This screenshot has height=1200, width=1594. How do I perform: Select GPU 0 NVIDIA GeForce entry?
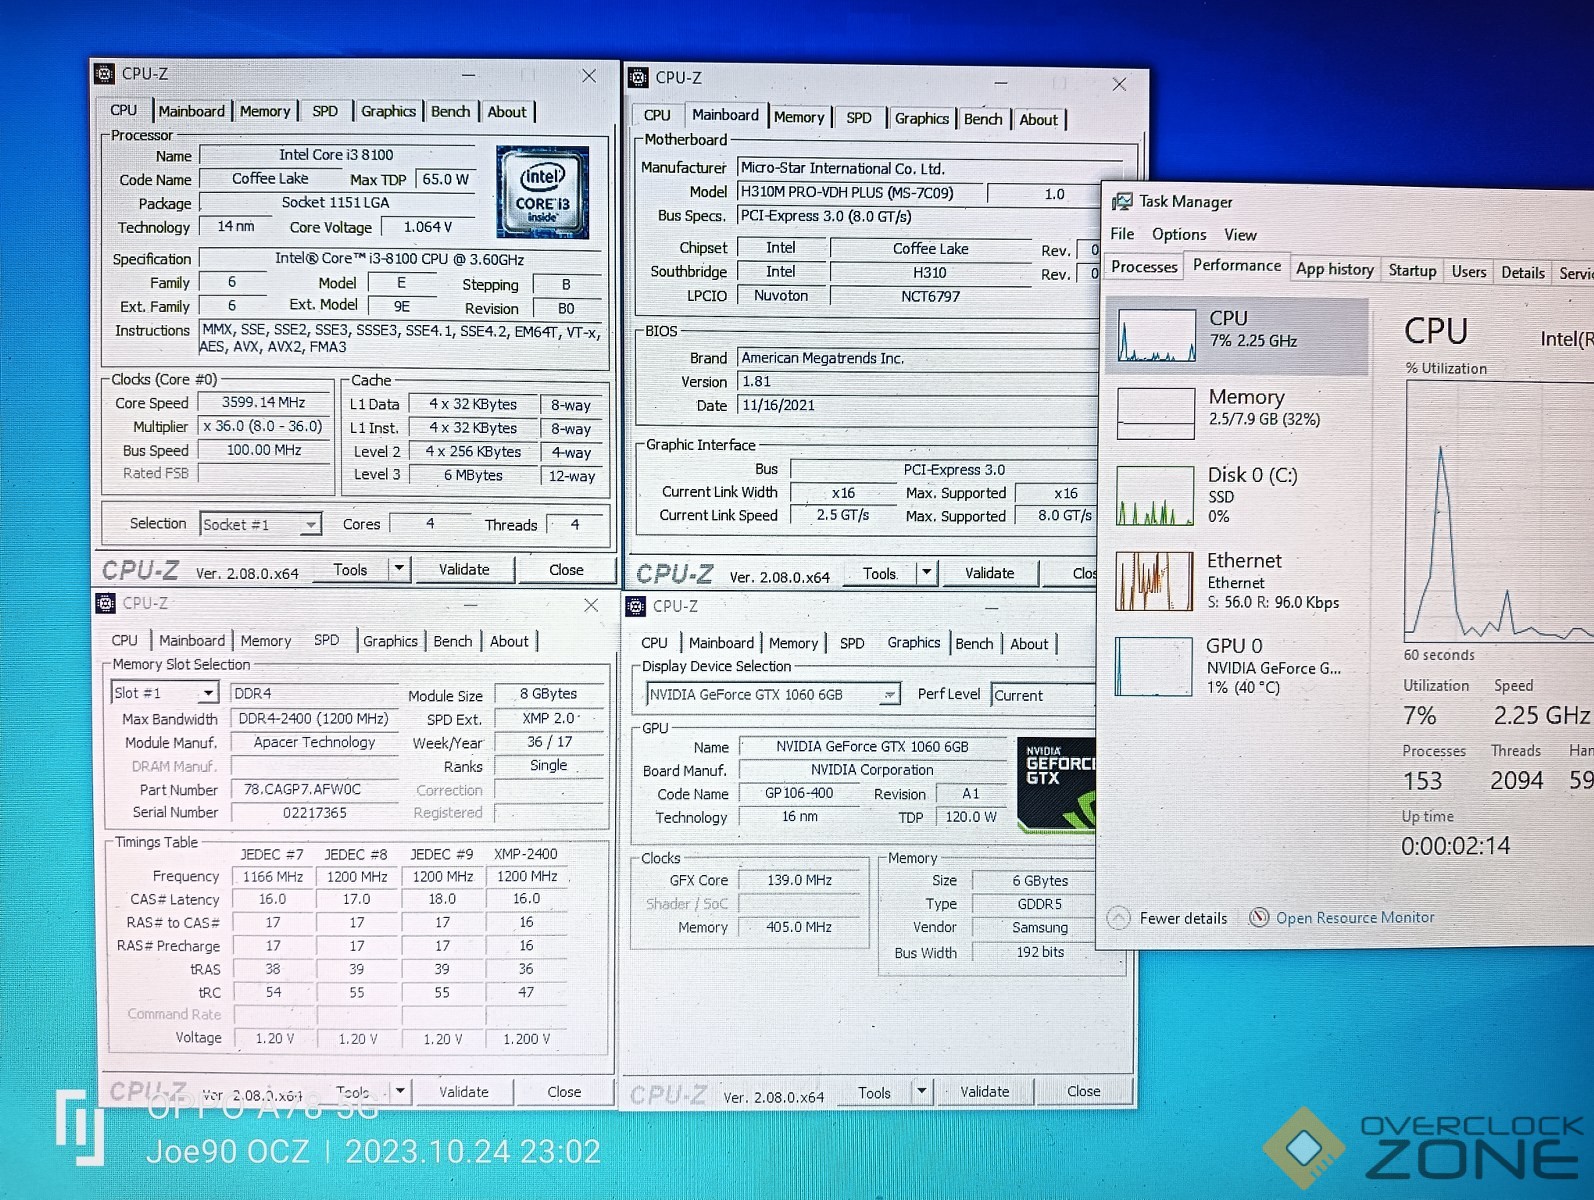1236,666
